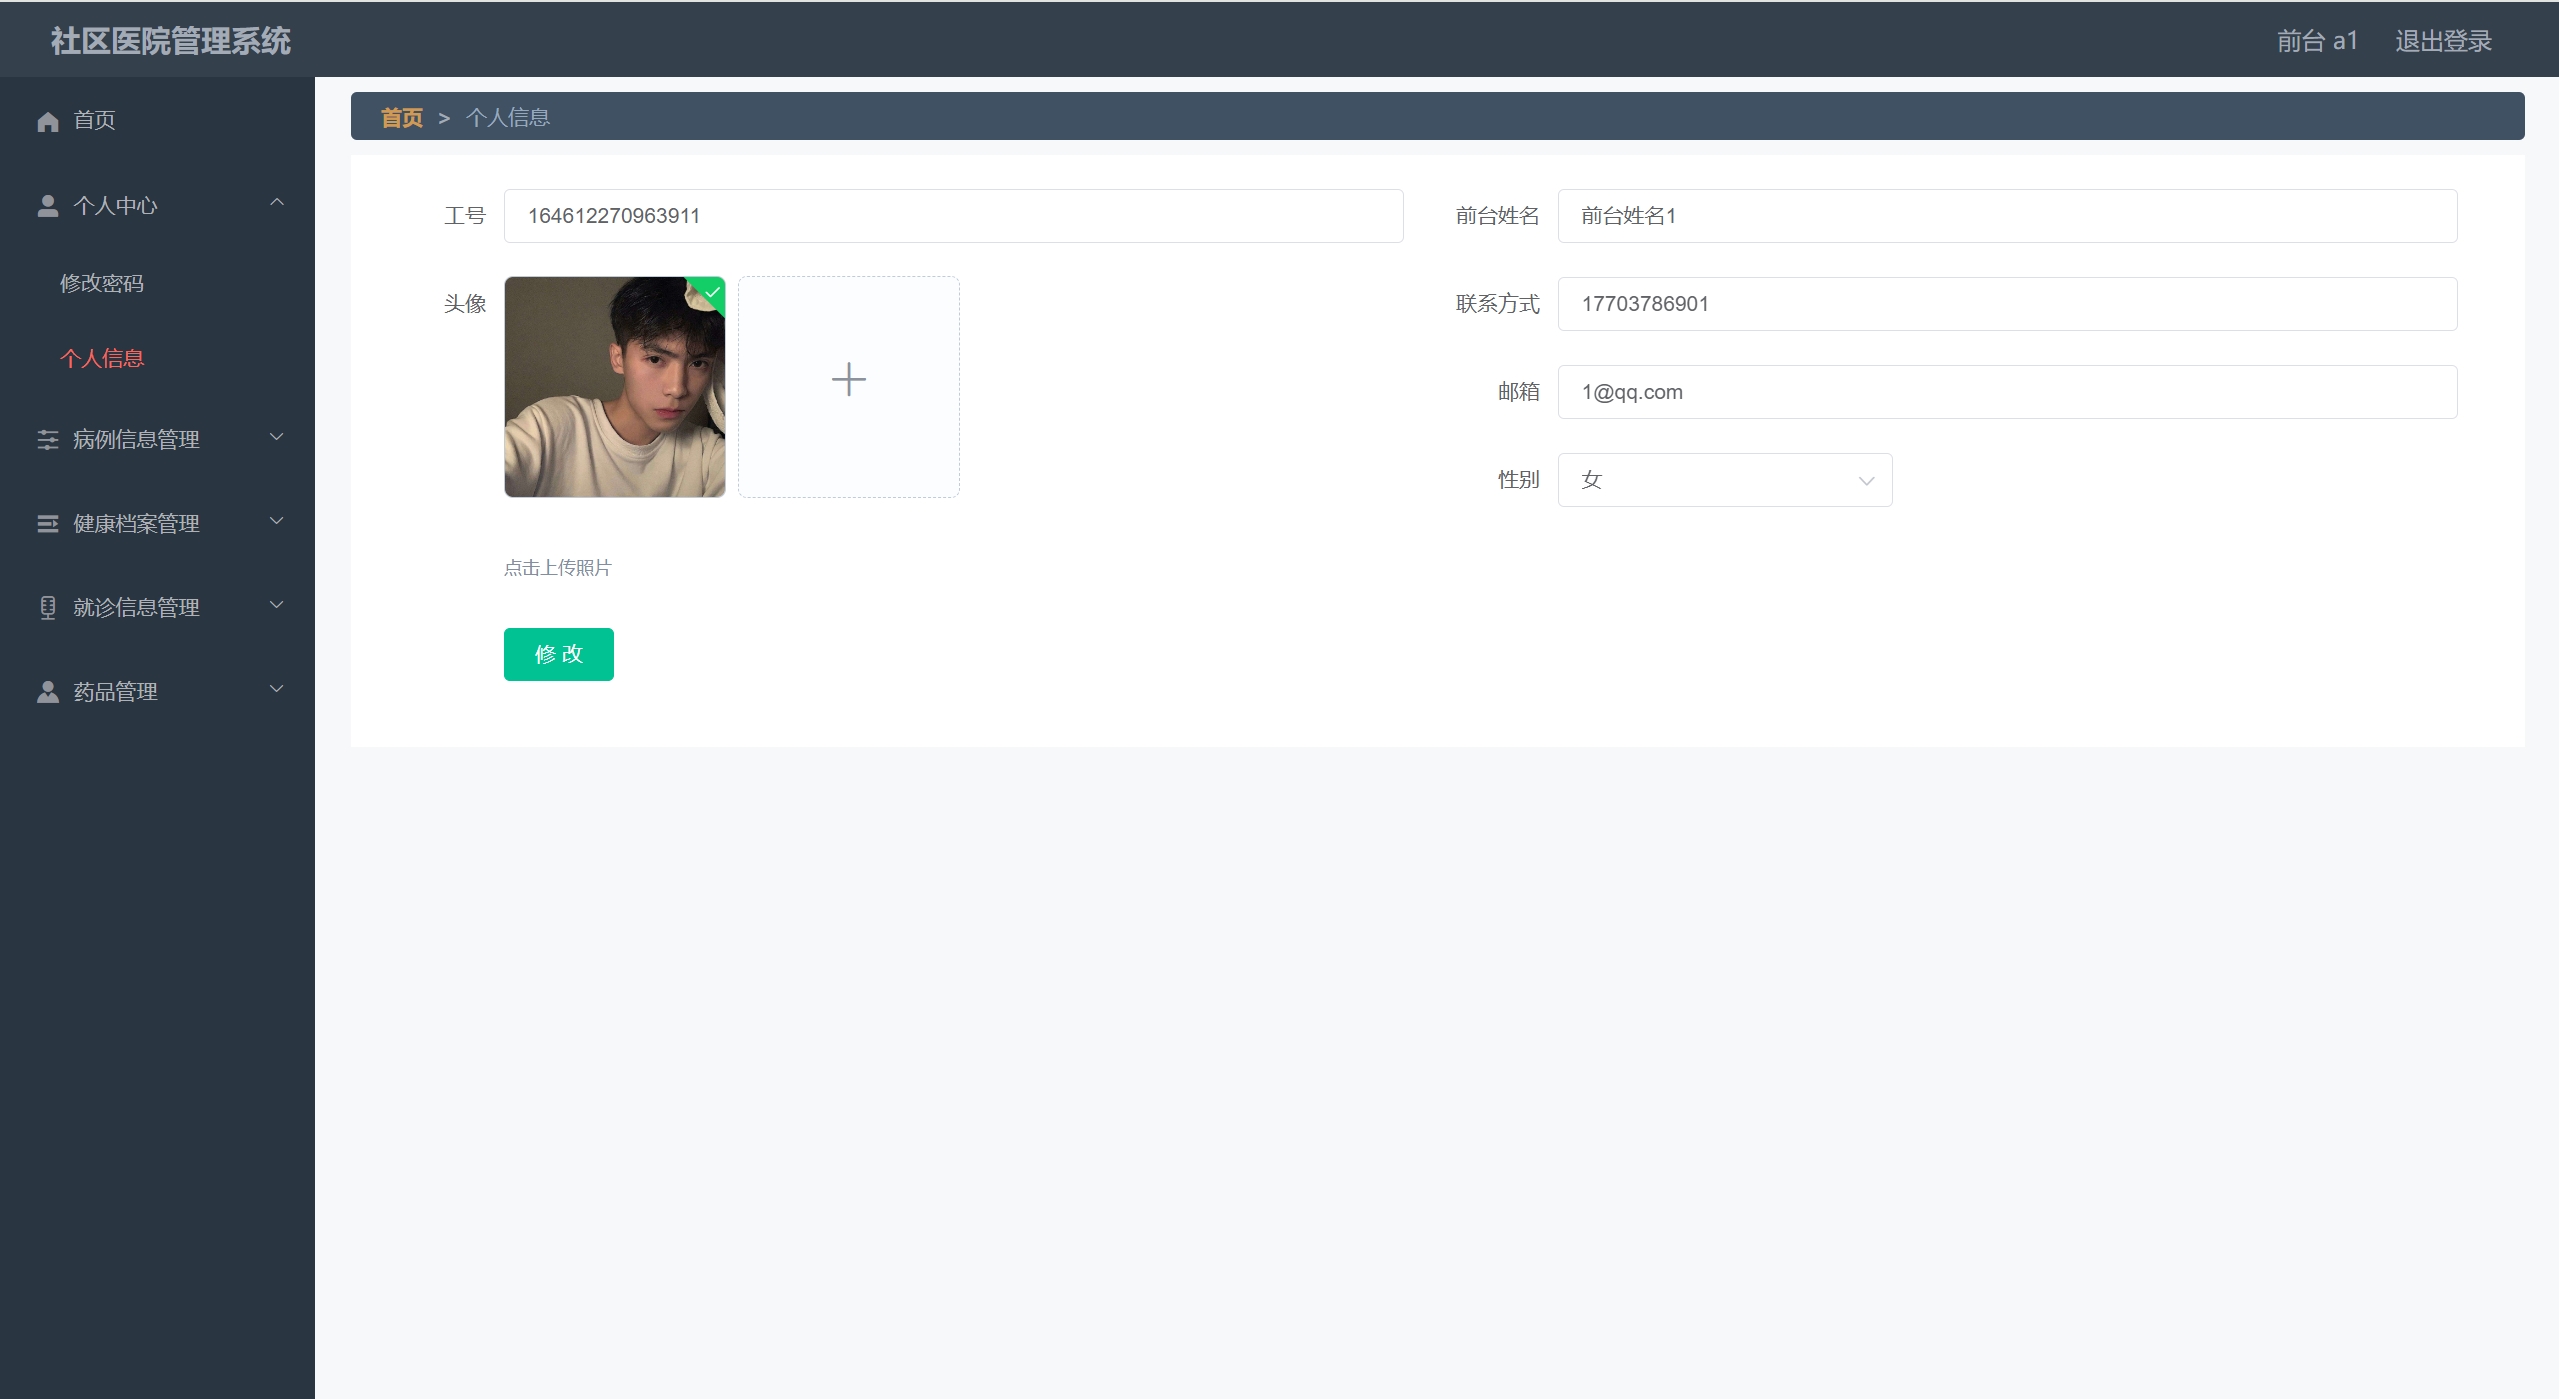Click the device icon beside 就诊信息管理

click(48, 608)
